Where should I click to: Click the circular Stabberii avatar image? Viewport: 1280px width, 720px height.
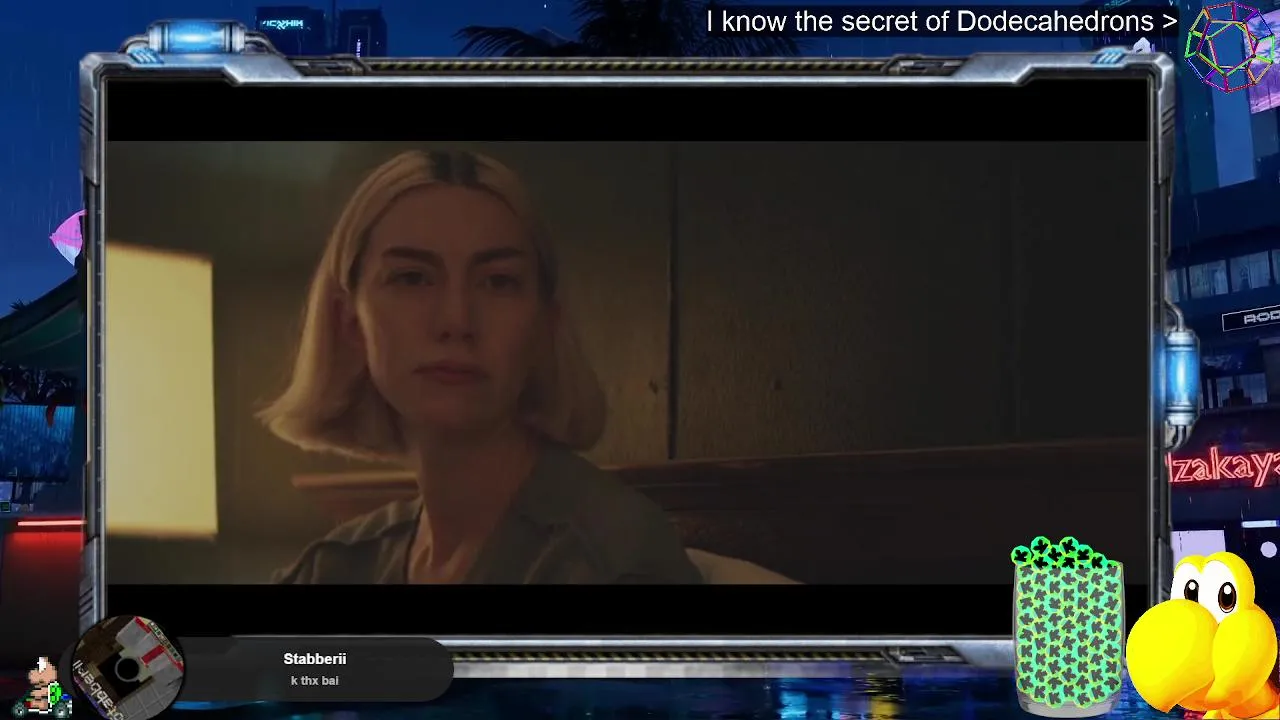click(128, 668)
